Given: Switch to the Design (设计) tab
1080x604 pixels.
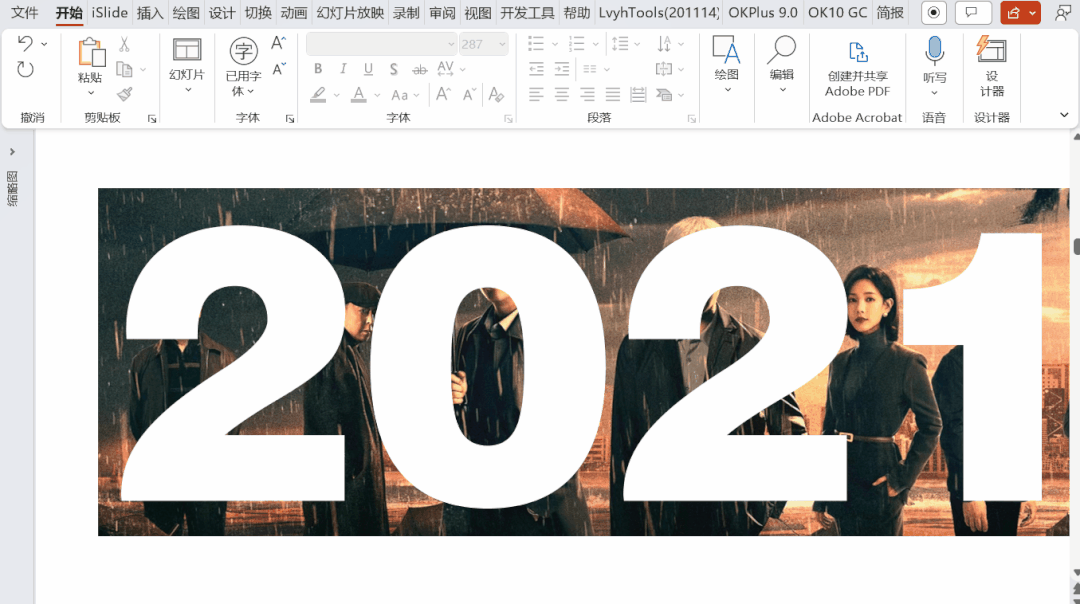Looking at the screenshot, I should 222,12.
